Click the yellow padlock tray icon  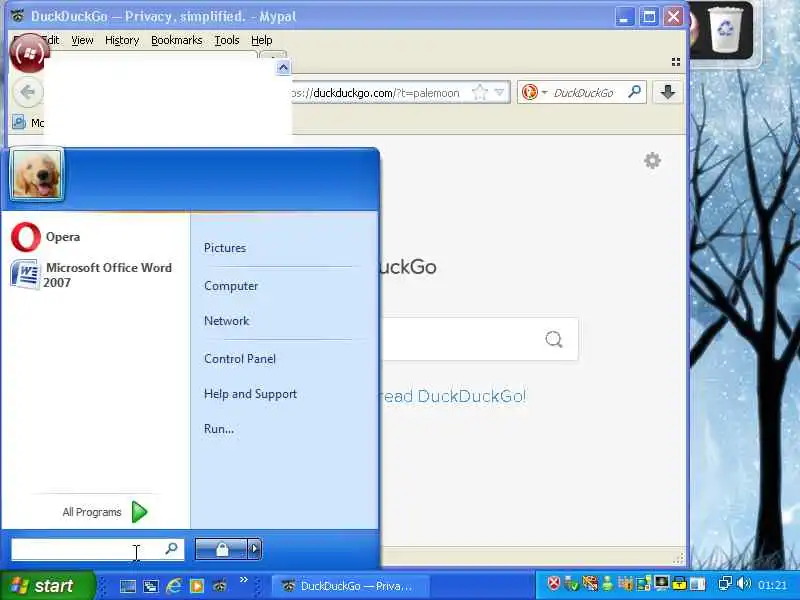pos(679,583)
